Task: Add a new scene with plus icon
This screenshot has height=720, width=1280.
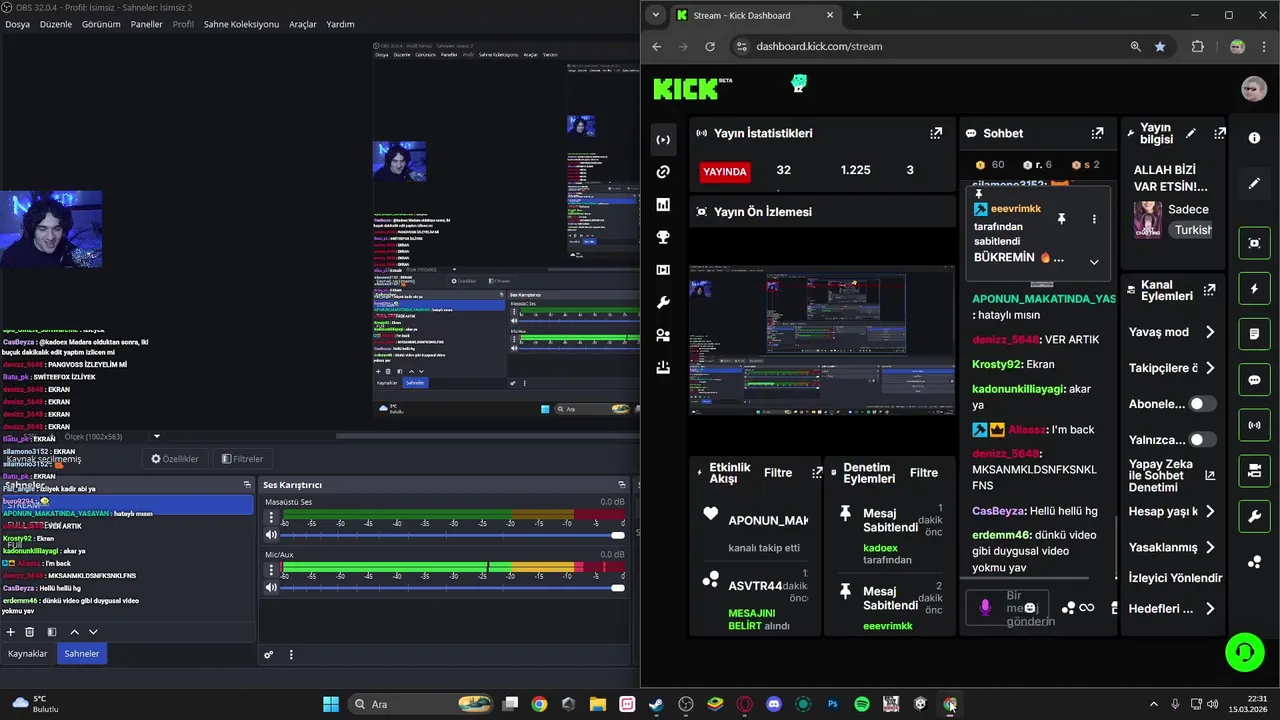Action: point(11,632)
